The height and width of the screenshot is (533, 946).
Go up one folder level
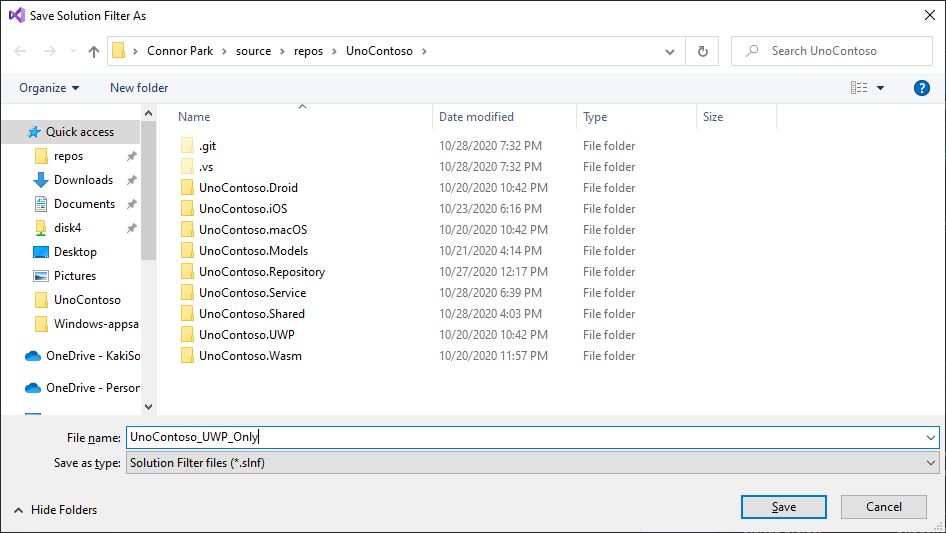[94, 51]
